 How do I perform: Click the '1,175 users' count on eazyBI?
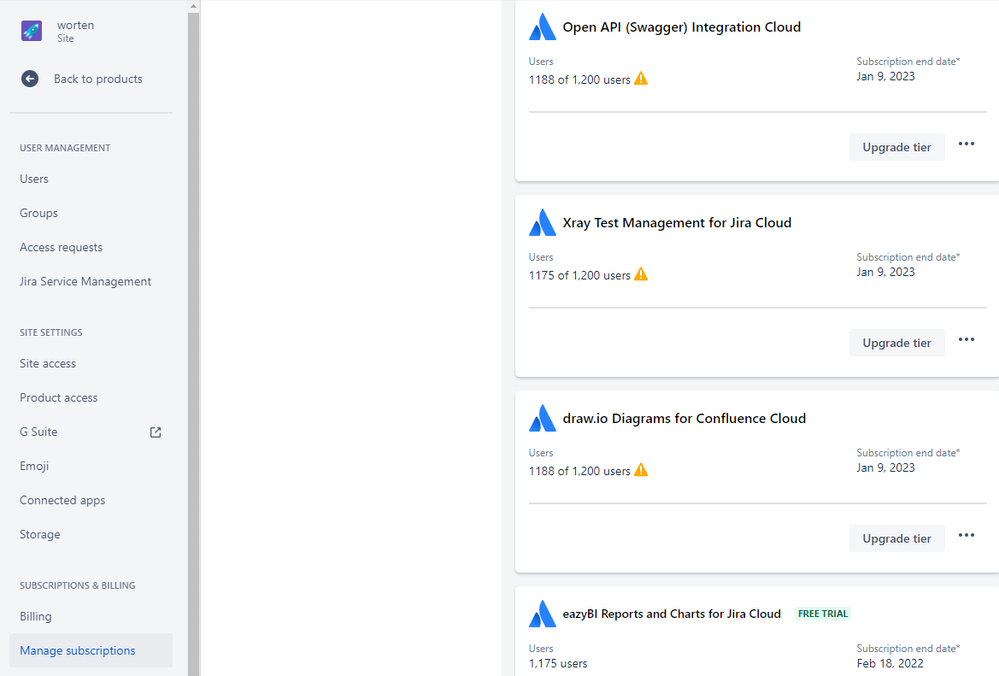[558, 663]
